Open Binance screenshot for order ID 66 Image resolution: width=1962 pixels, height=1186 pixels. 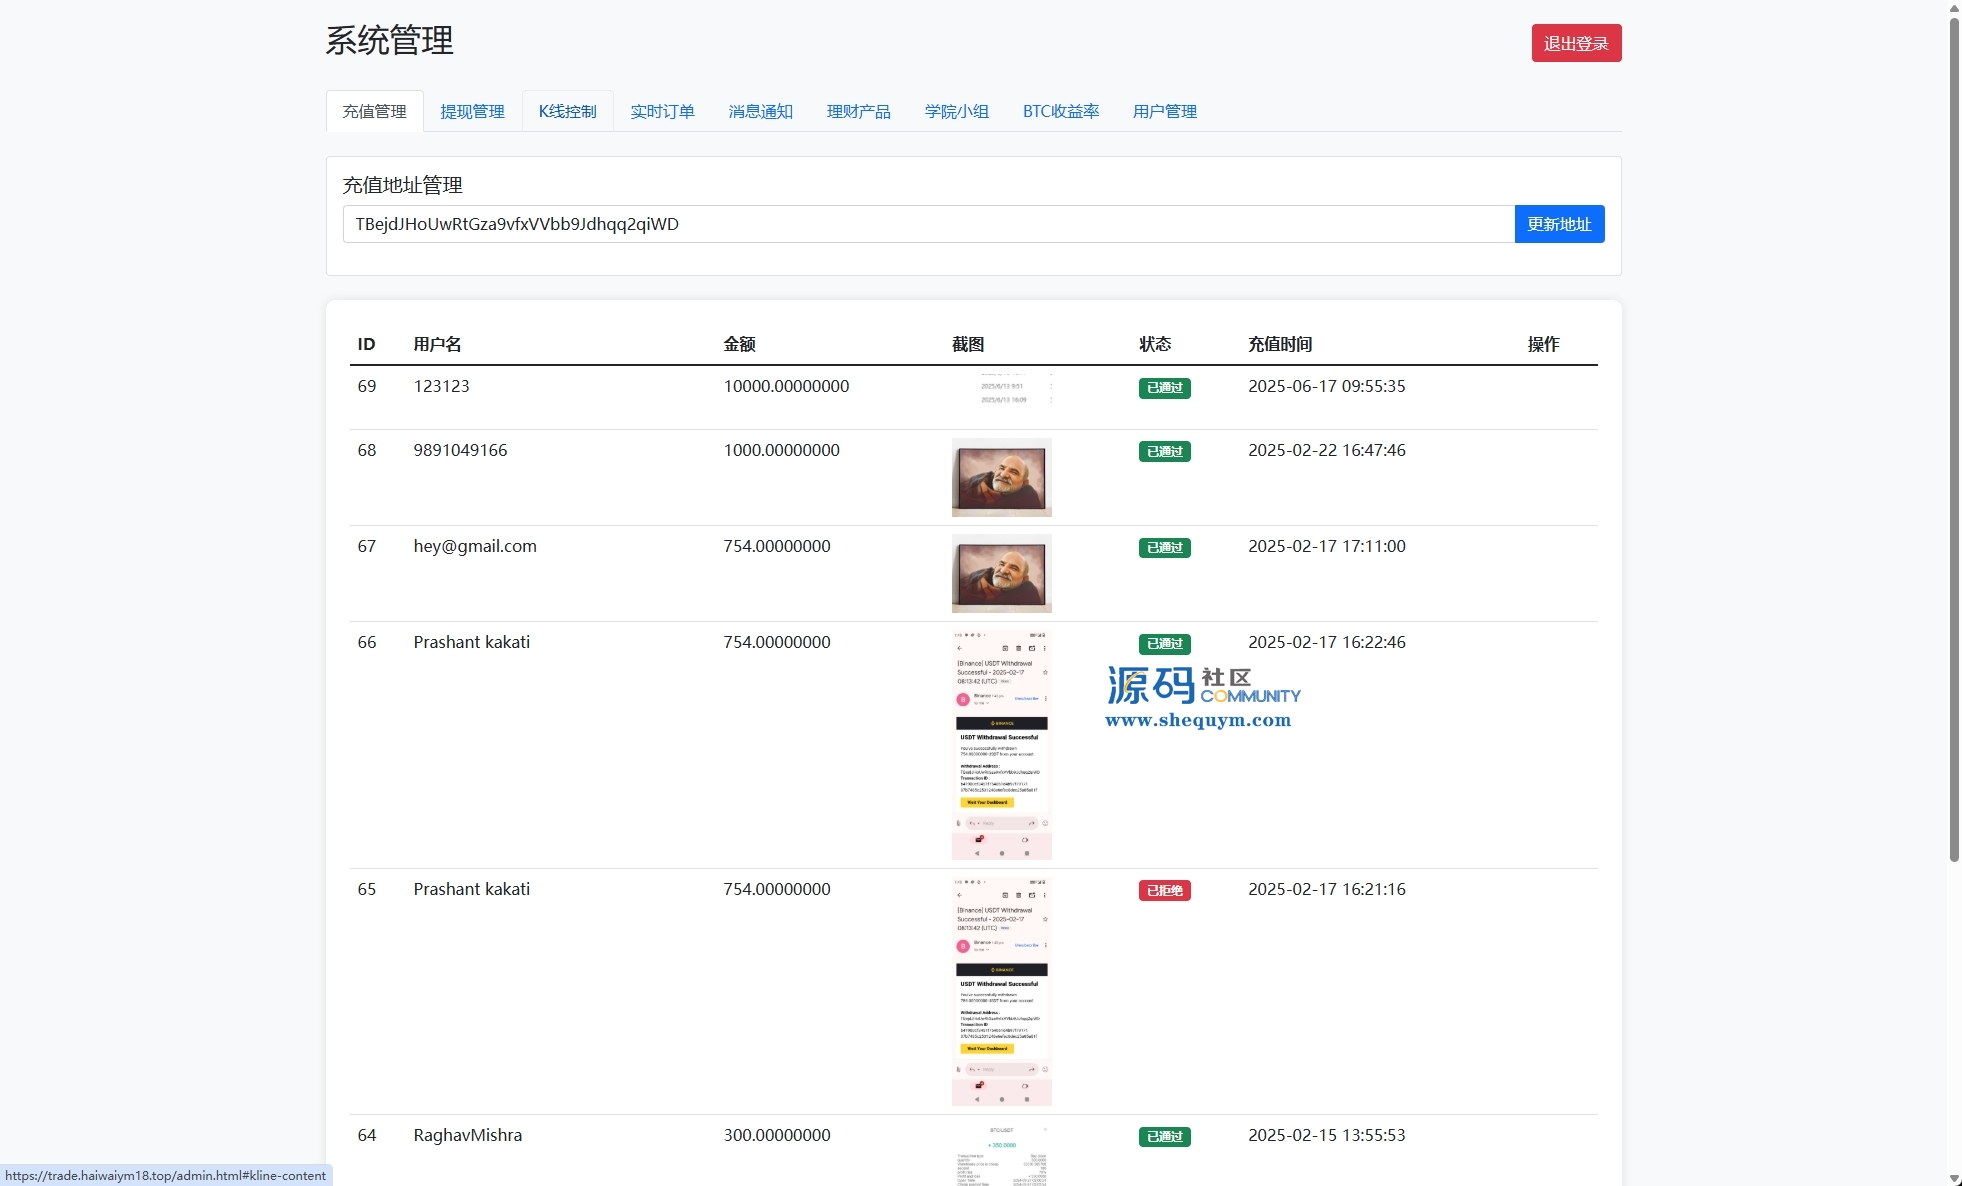pos(1001,744)
